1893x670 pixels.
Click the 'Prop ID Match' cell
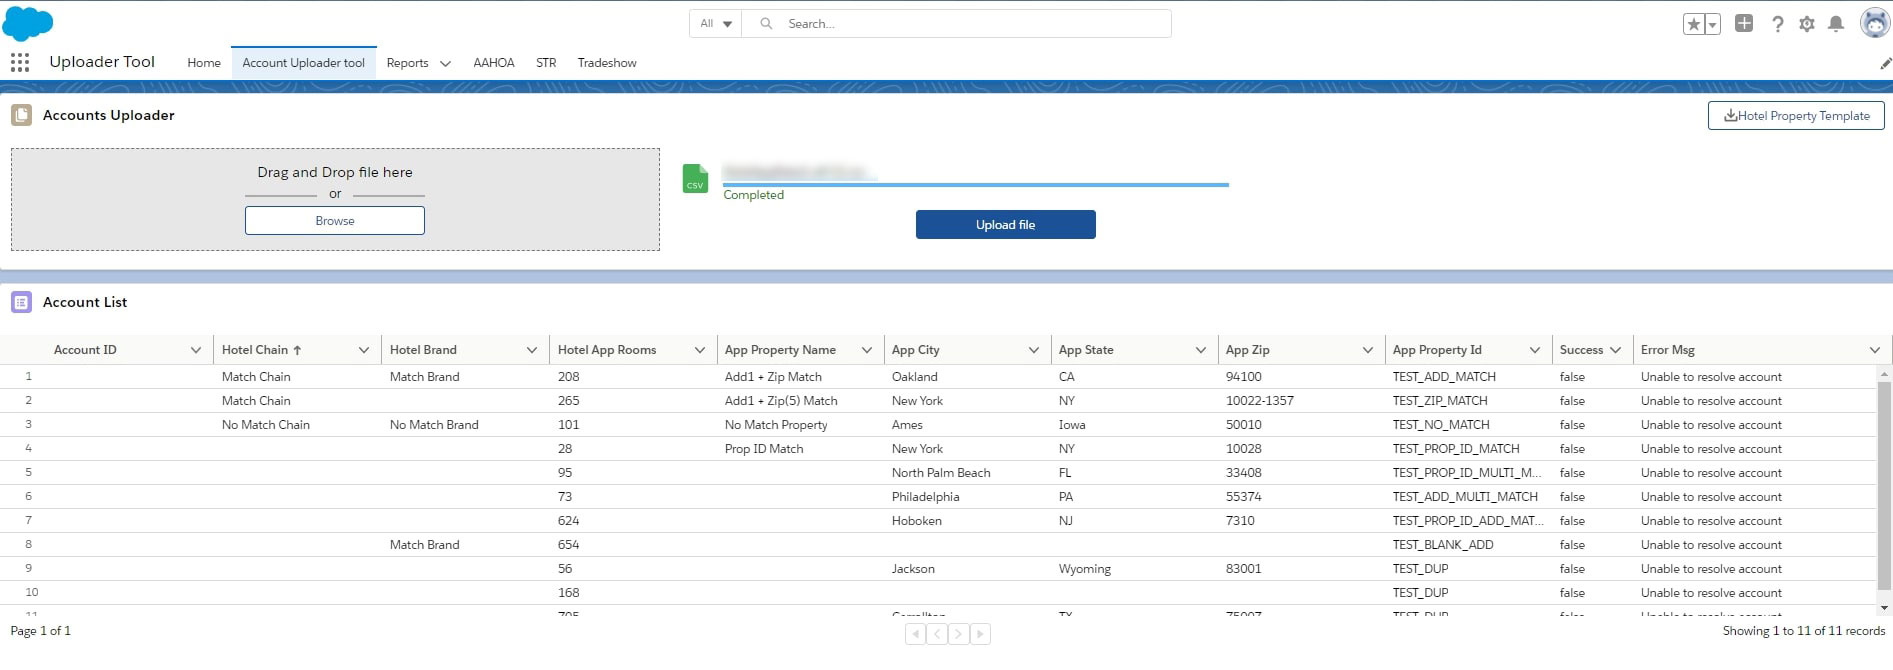click(x=764, y=449)
